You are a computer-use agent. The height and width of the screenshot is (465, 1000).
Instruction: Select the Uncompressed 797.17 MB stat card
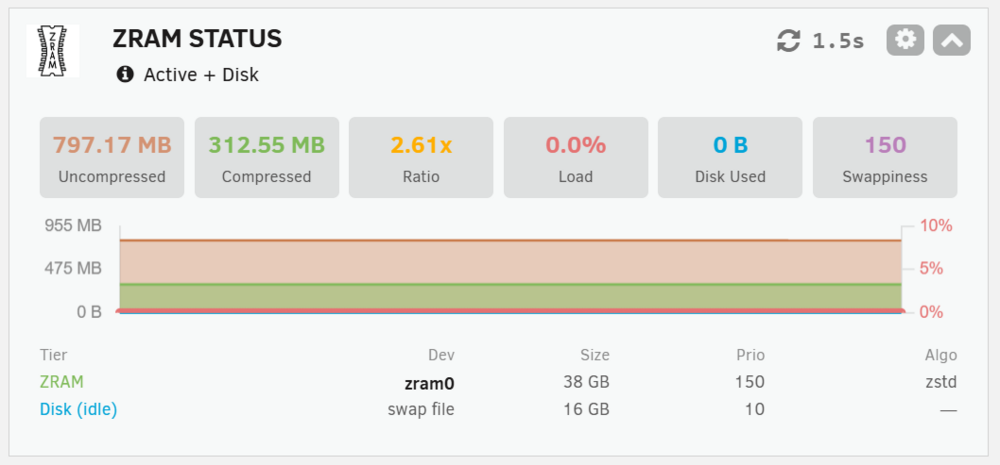(112, 158)
